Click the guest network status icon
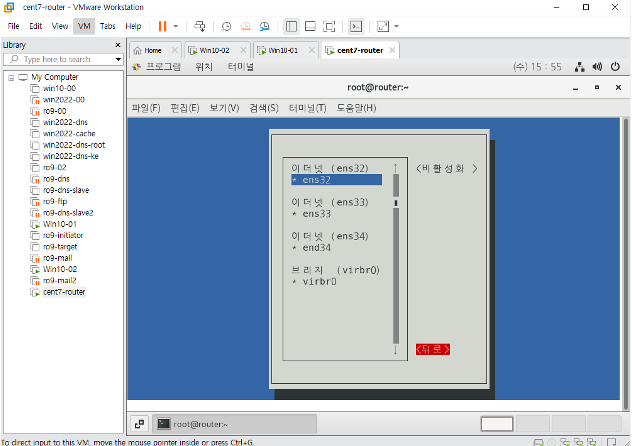632x446 pixels. (x=580, y=67)
